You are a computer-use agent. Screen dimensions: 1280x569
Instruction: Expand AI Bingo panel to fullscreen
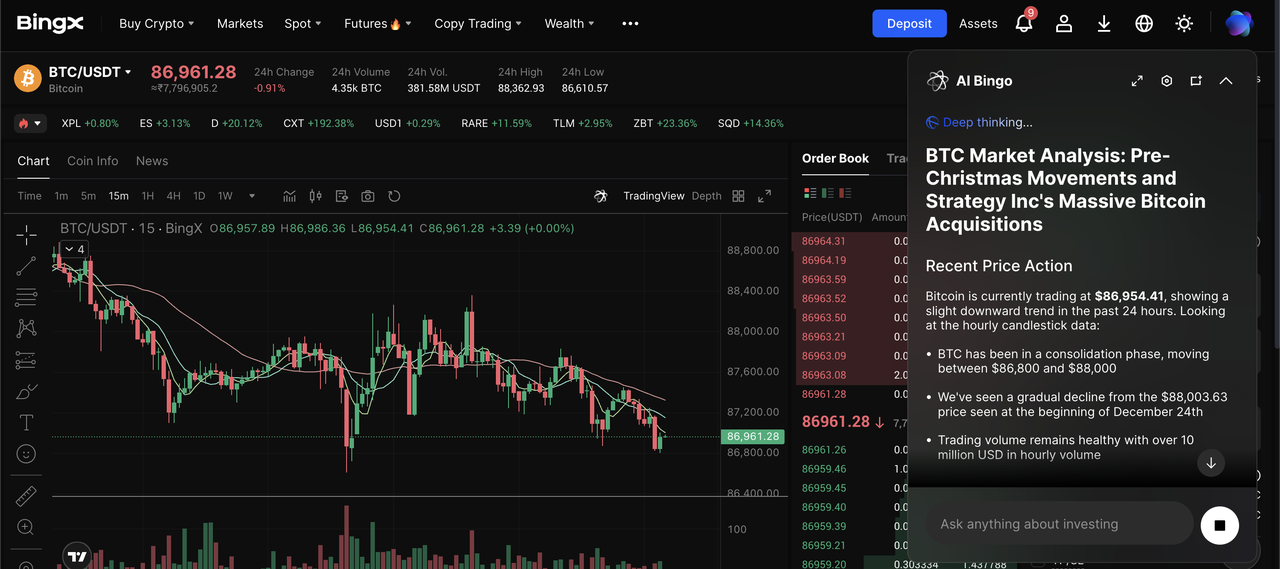tap(1137, 81)
